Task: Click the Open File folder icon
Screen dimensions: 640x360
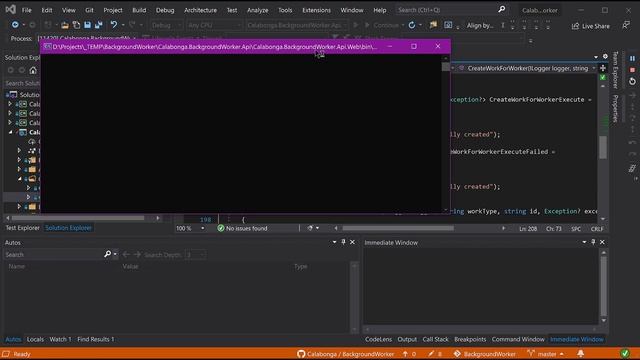Action: coord(65,25)
